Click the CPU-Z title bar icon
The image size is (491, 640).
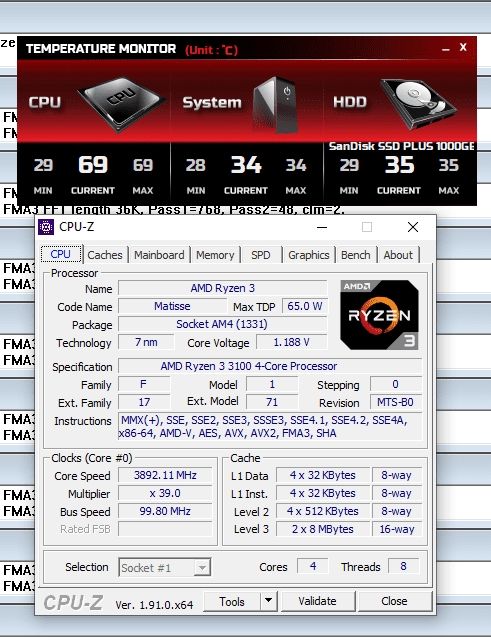46,227
